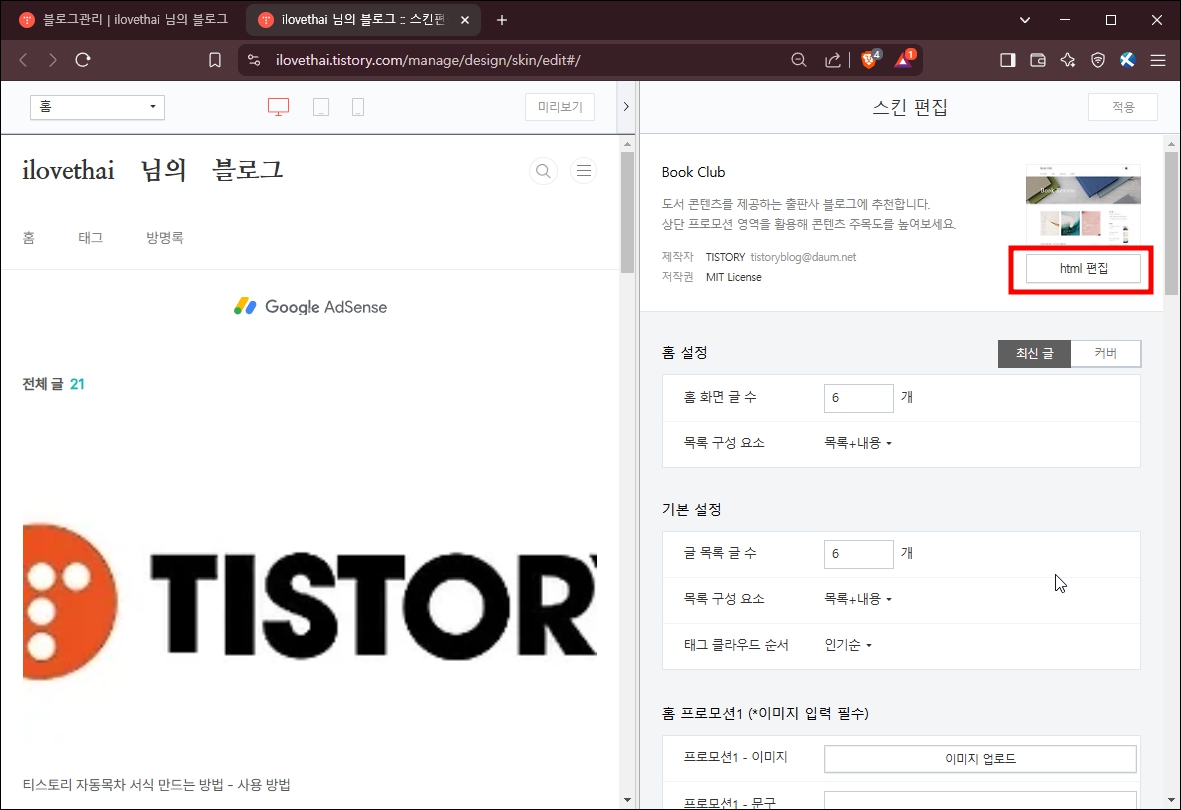
Task: Reload the page using the refresh icon
Action: (x=83, y=59)
